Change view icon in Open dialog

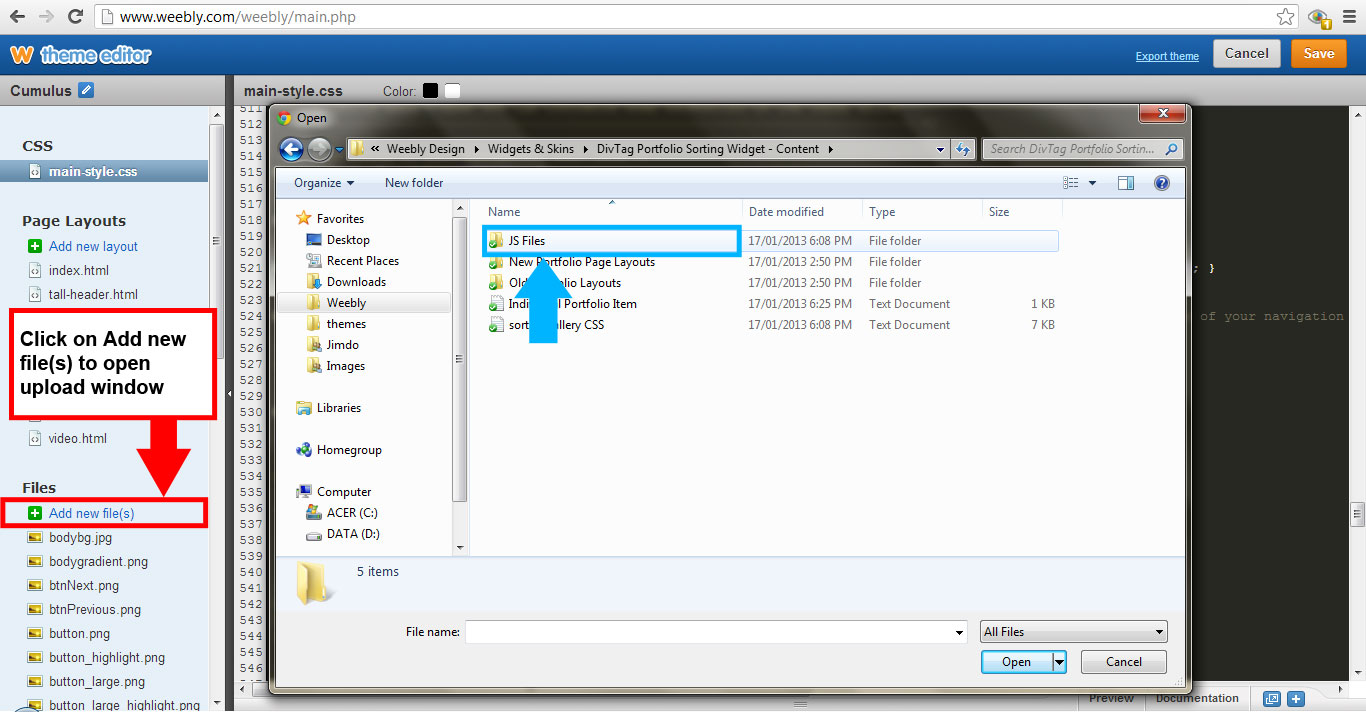tap(1071, 183)
